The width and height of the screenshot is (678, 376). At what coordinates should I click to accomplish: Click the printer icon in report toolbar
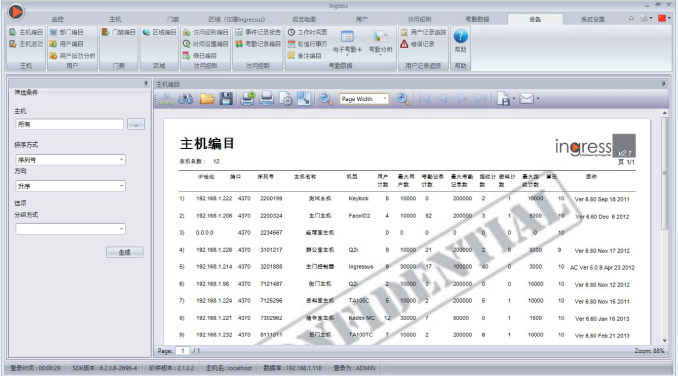(x=266, y=99)
